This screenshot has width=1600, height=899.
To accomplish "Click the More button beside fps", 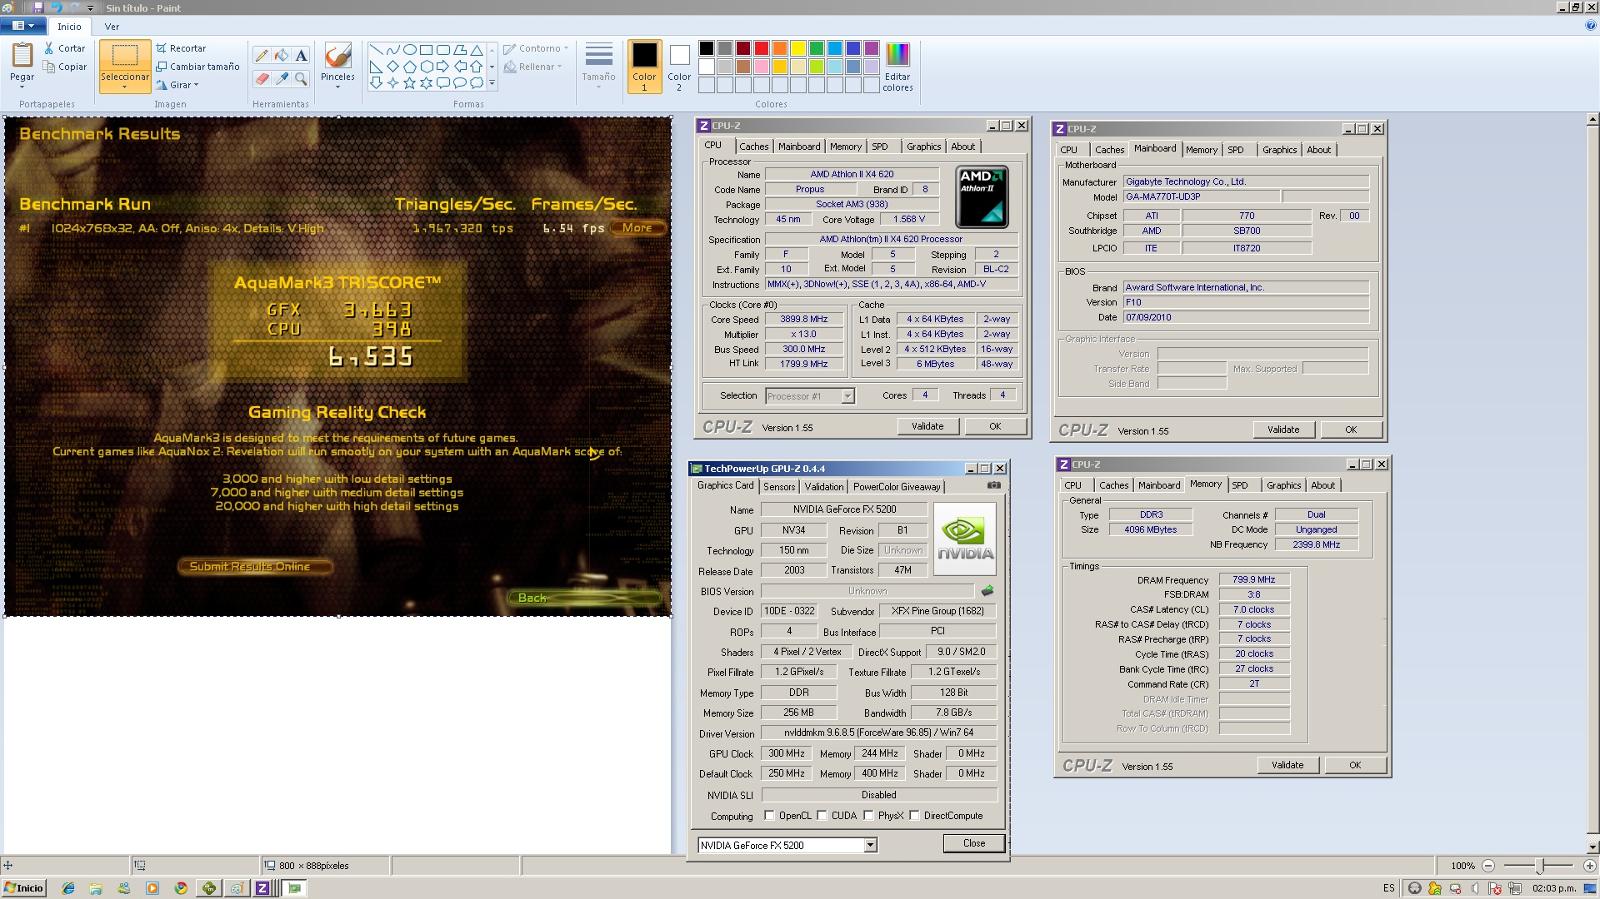I will pos(637,228).
